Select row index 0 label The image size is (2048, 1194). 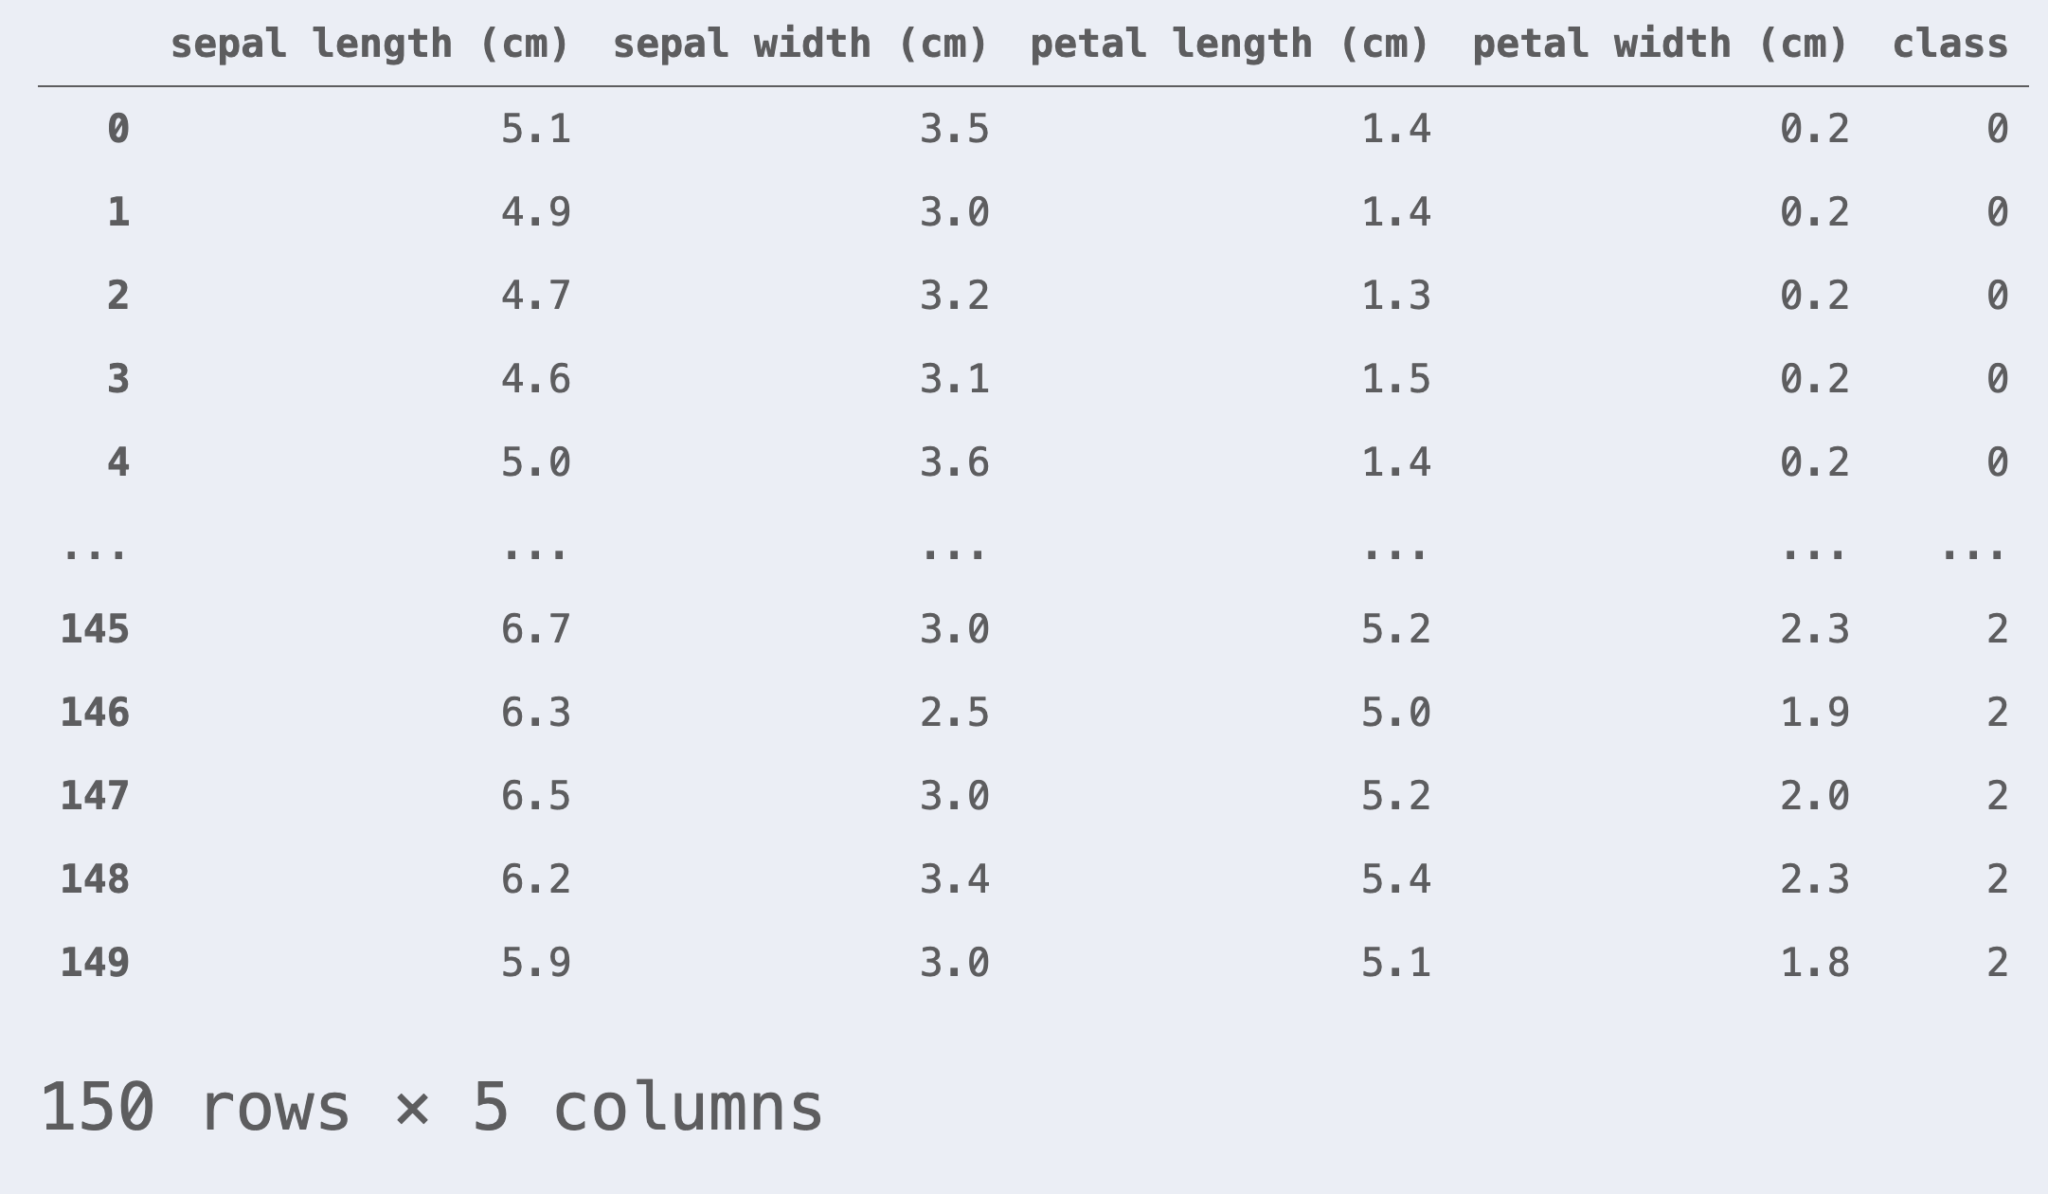[118, 129]
